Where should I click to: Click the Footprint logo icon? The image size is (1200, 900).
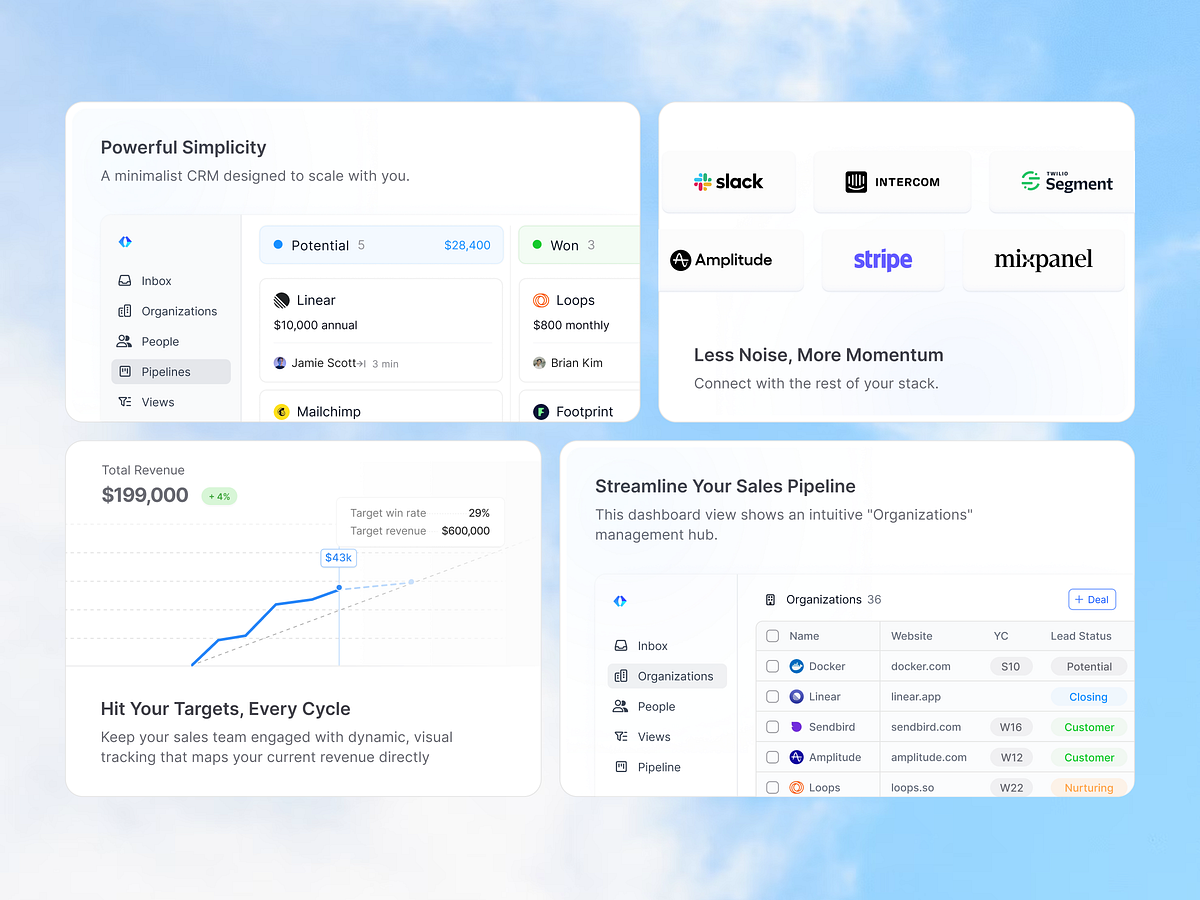541,411
